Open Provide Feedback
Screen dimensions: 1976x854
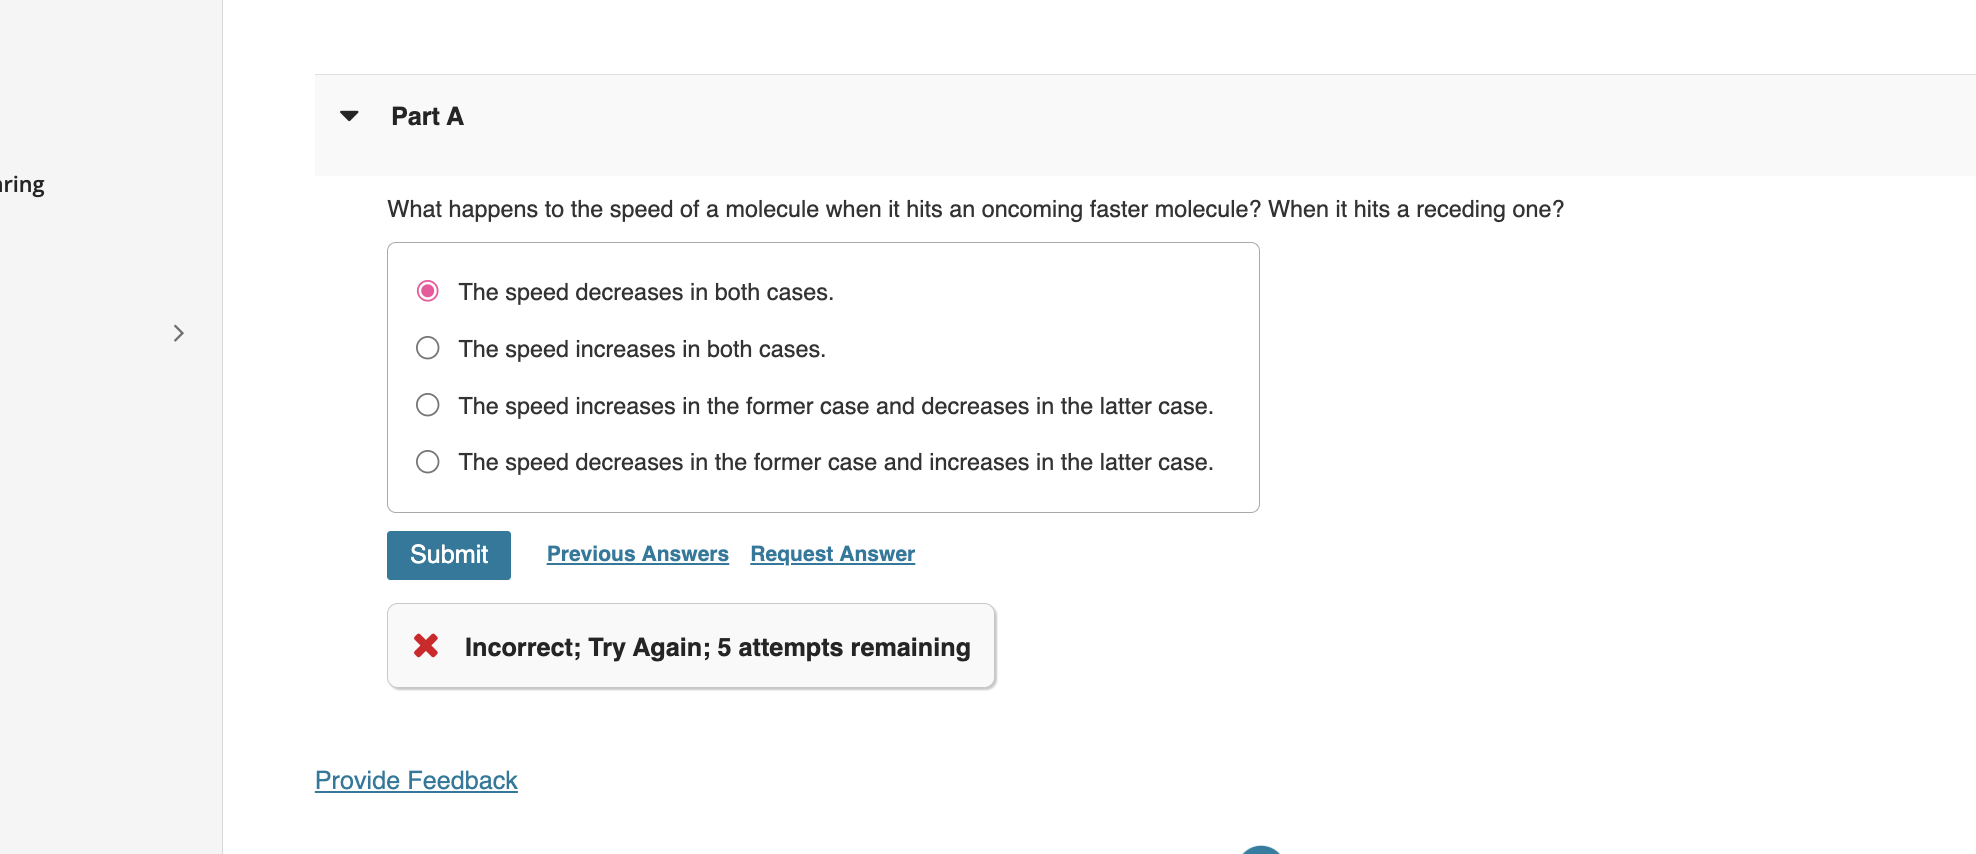pos(416,780)
